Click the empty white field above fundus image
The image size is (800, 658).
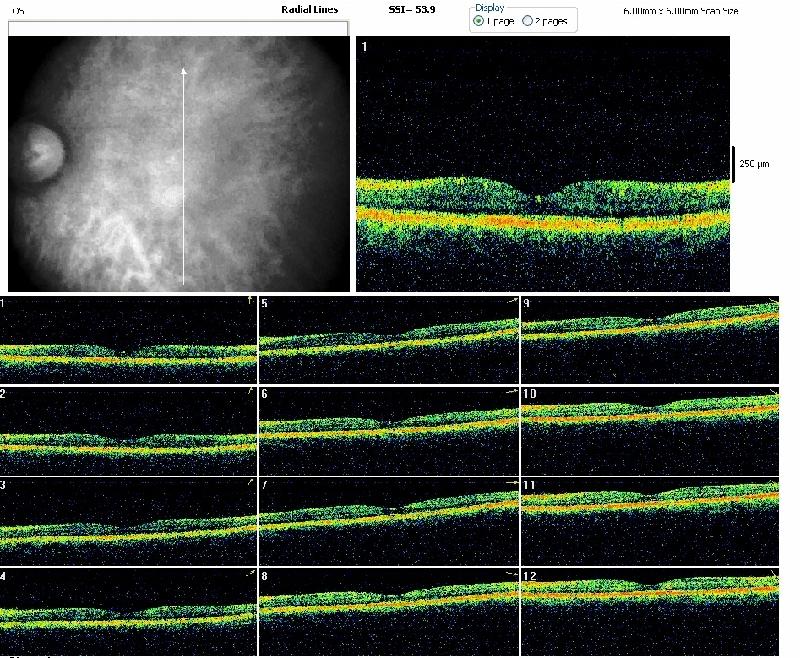pyautogui.click(x=178, y=28)
